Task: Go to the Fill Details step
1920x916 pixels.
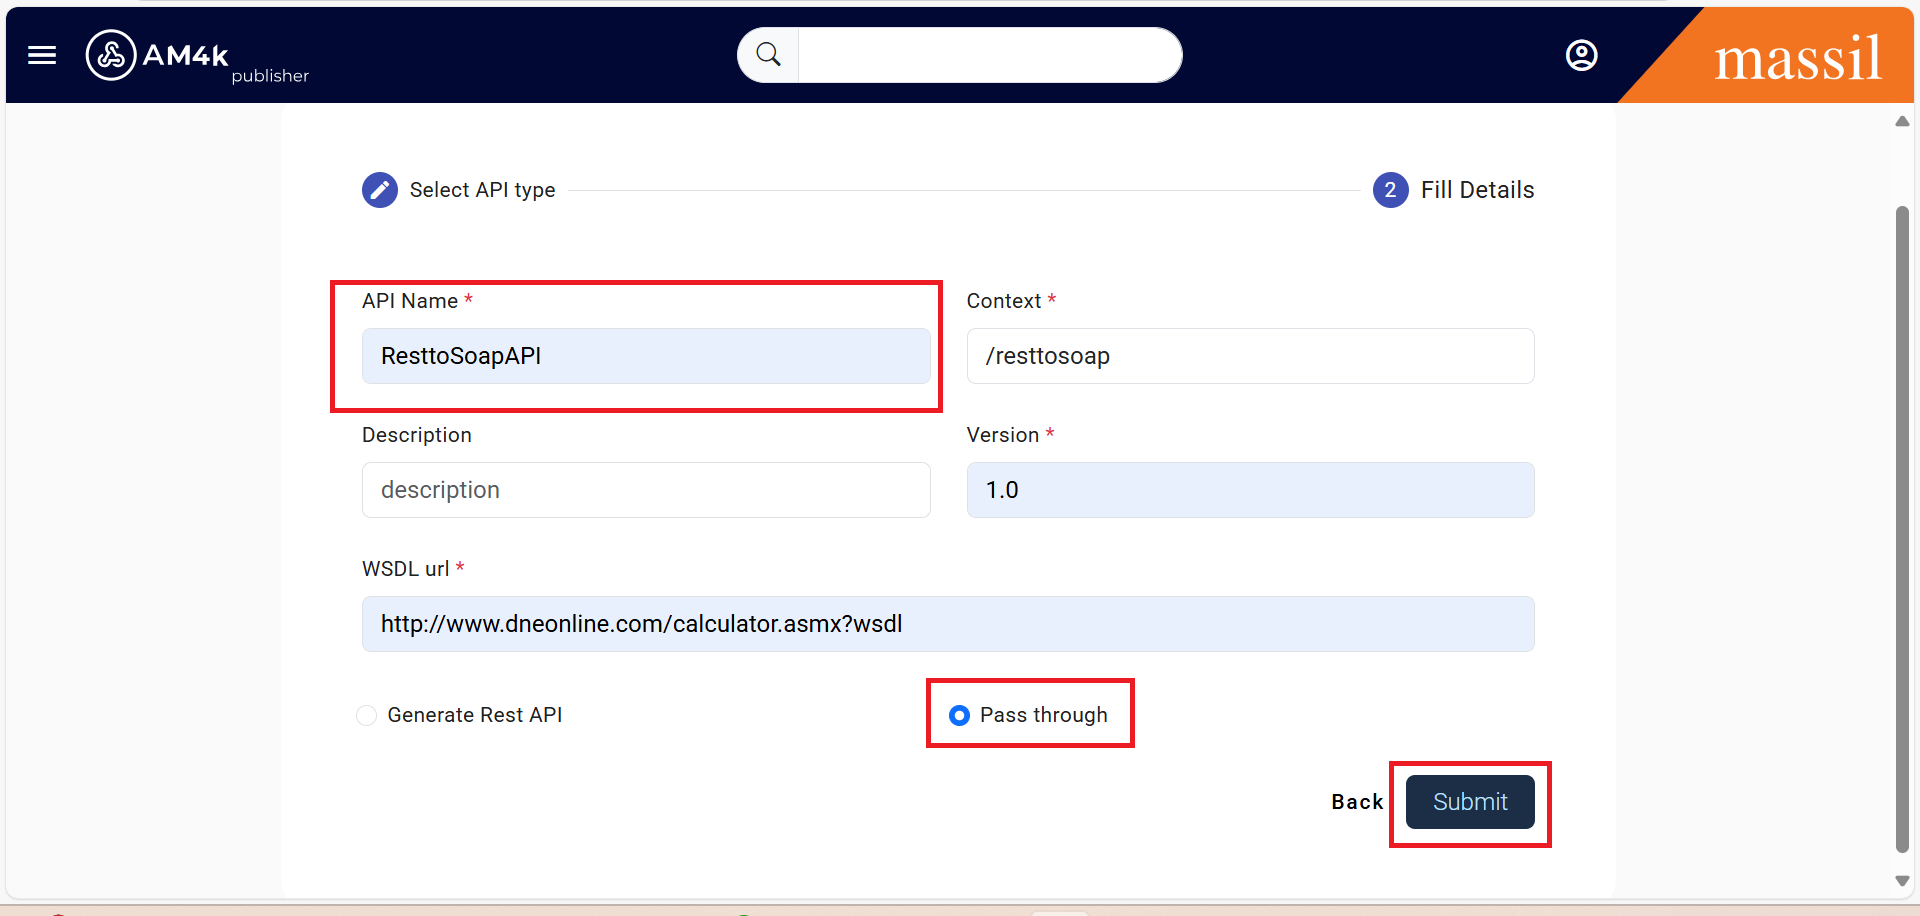Action: click(x=1477, y=190)
